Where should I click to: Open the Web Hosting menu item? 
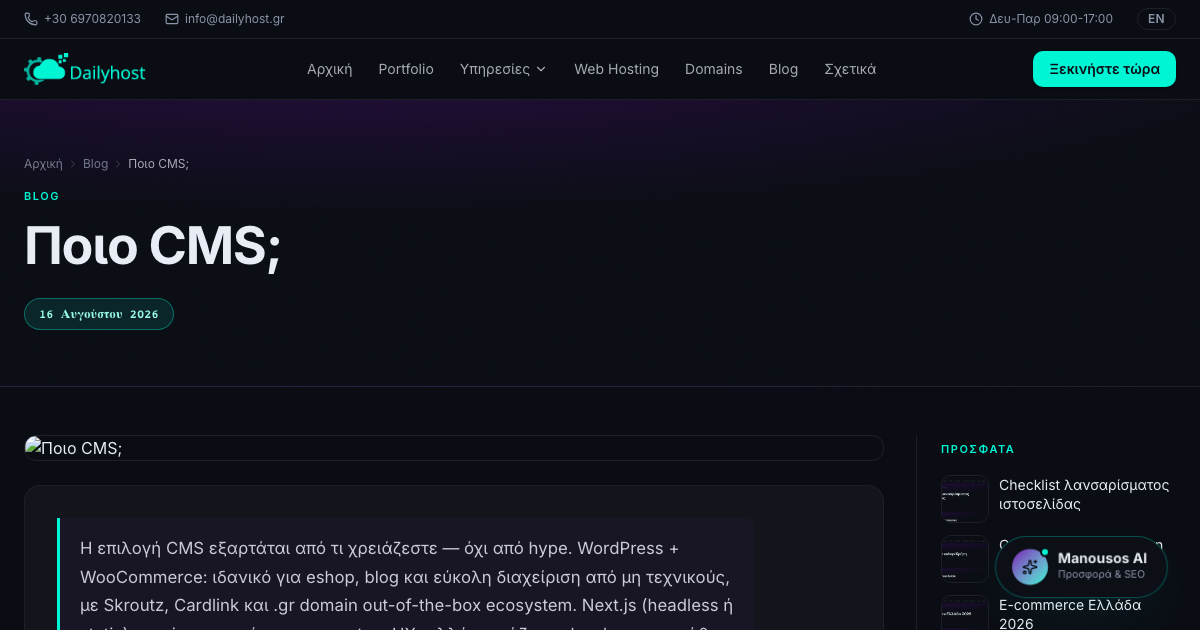[x=616, y=69]
